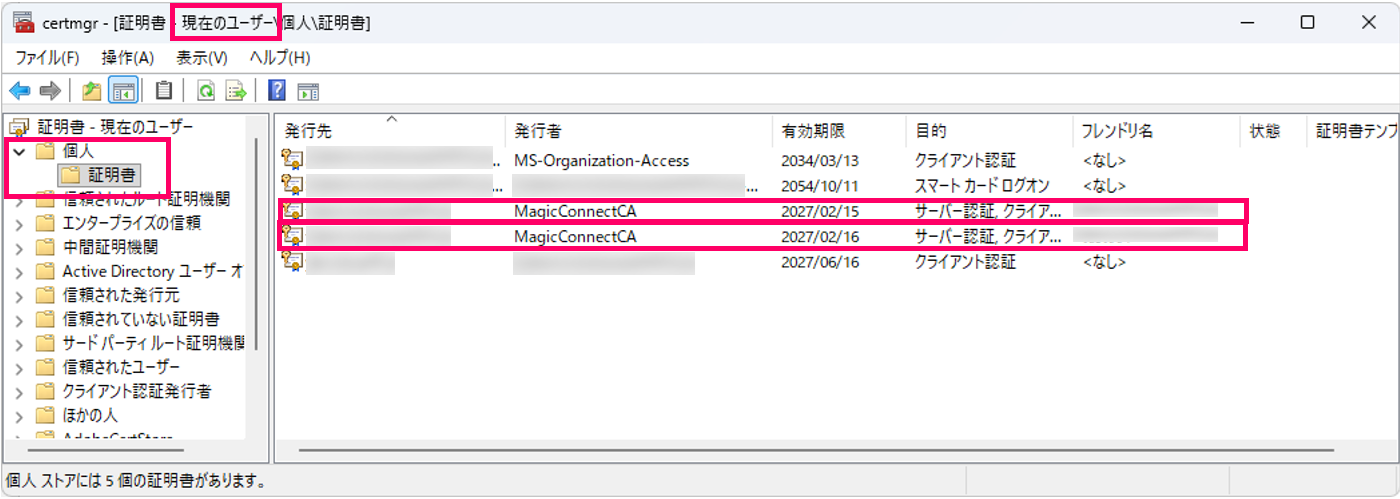The height and width of the screenshot is (499, 1400).
Task: Sort by the 有効期限 column header
Action: pos(839,131)
